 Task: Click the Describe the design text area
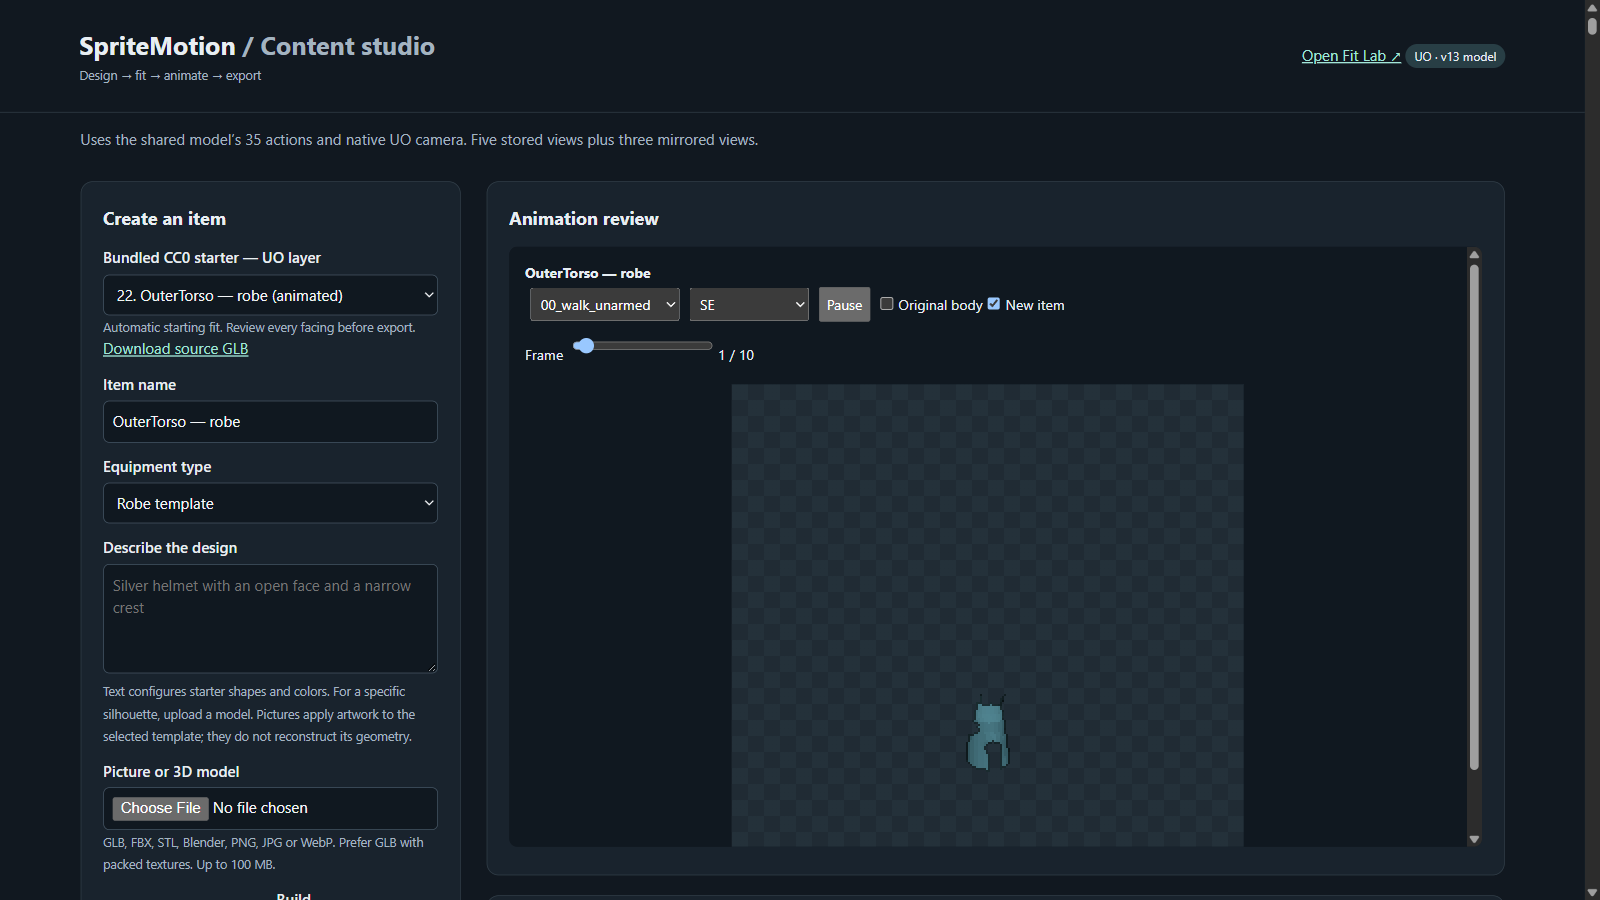pyautogui.click(x=270, y=618)
